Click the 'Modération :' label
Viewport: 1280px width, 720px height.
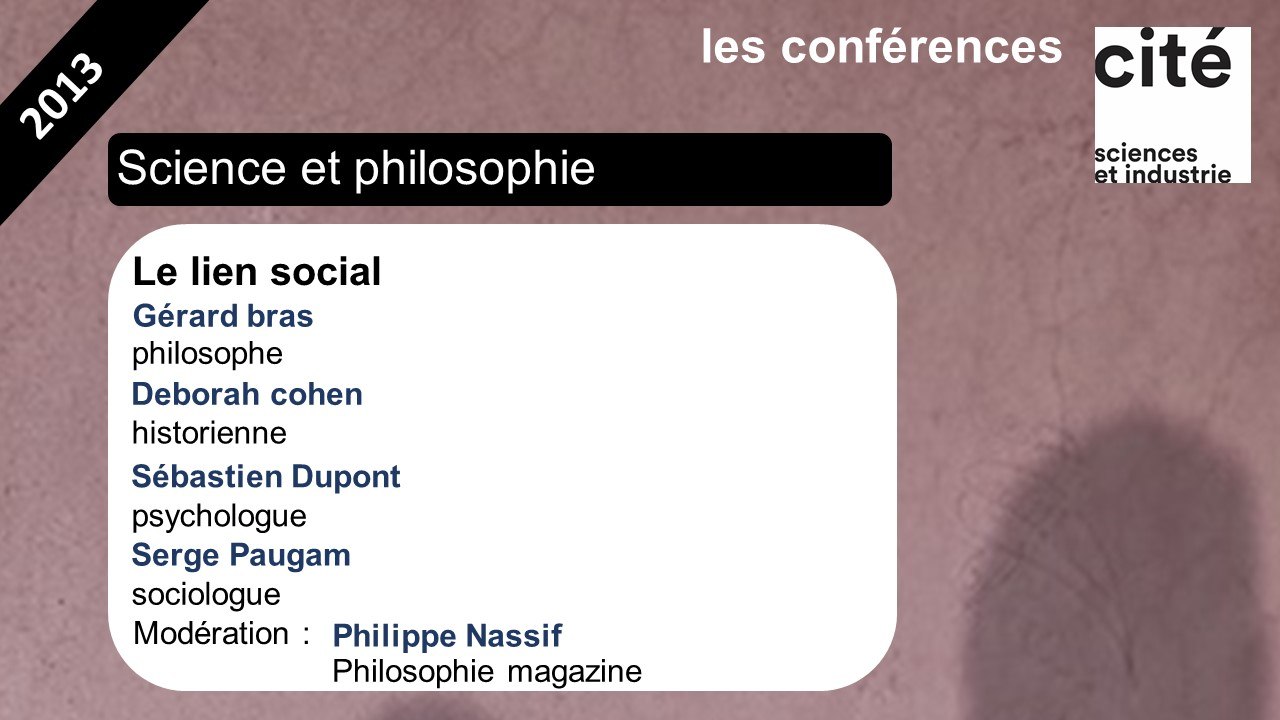click(221, 634)
